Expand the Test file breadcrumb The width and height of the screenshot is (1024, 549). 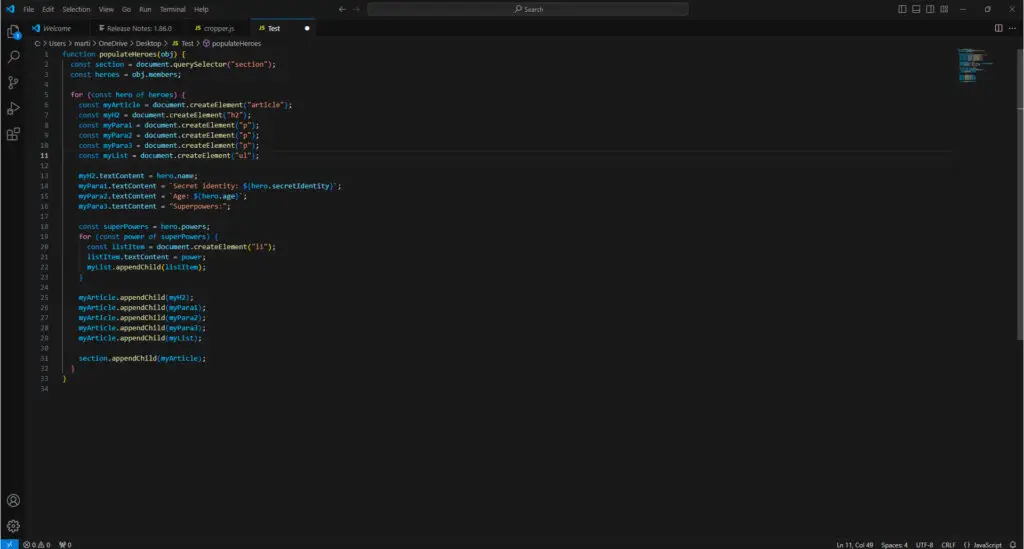click(183, 43)
